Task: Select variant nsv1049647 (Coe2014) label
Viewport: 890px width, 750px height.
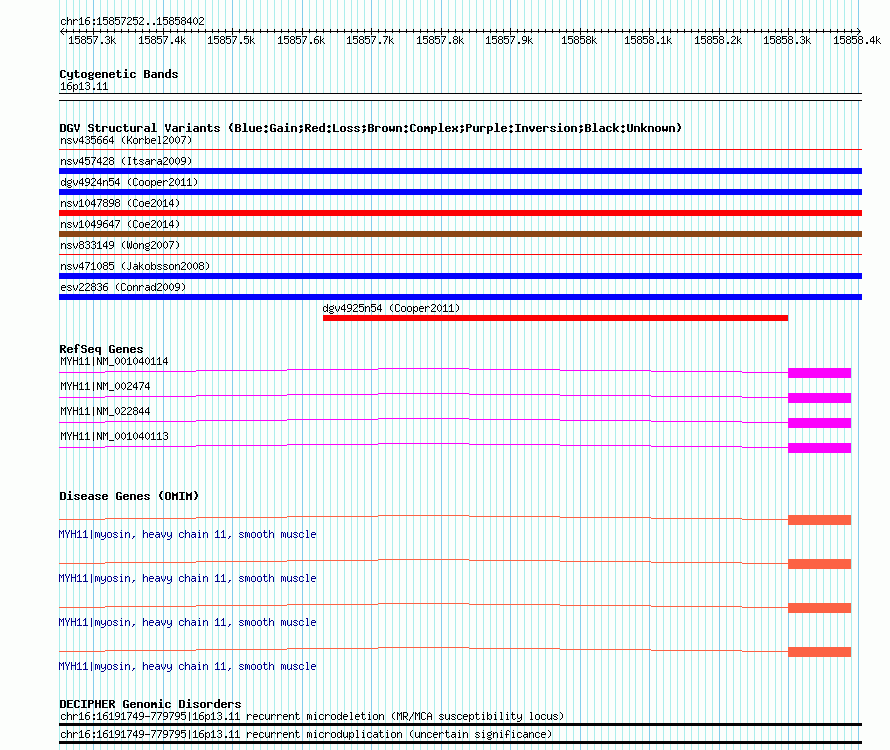Action: tap(120, 224)
